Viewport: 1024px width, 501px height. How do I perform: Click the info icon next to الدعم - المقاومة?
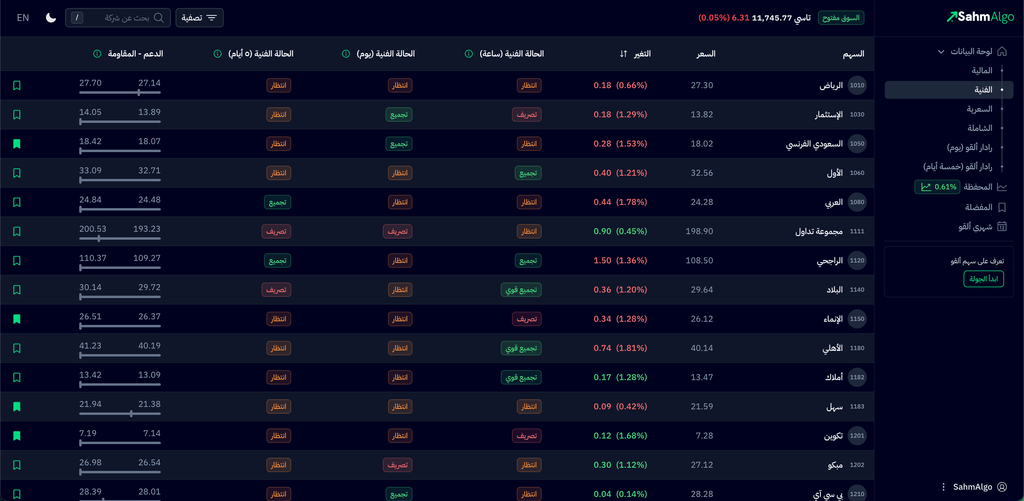(97, 54)
